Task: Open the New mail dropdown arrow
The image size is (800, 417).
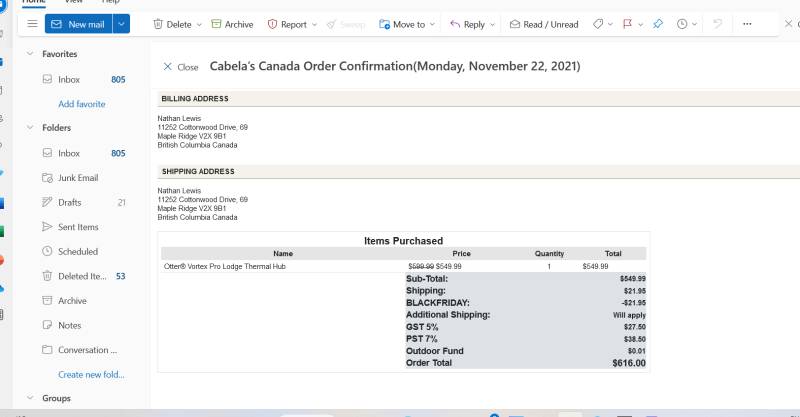Action: (x=121, y=24)
